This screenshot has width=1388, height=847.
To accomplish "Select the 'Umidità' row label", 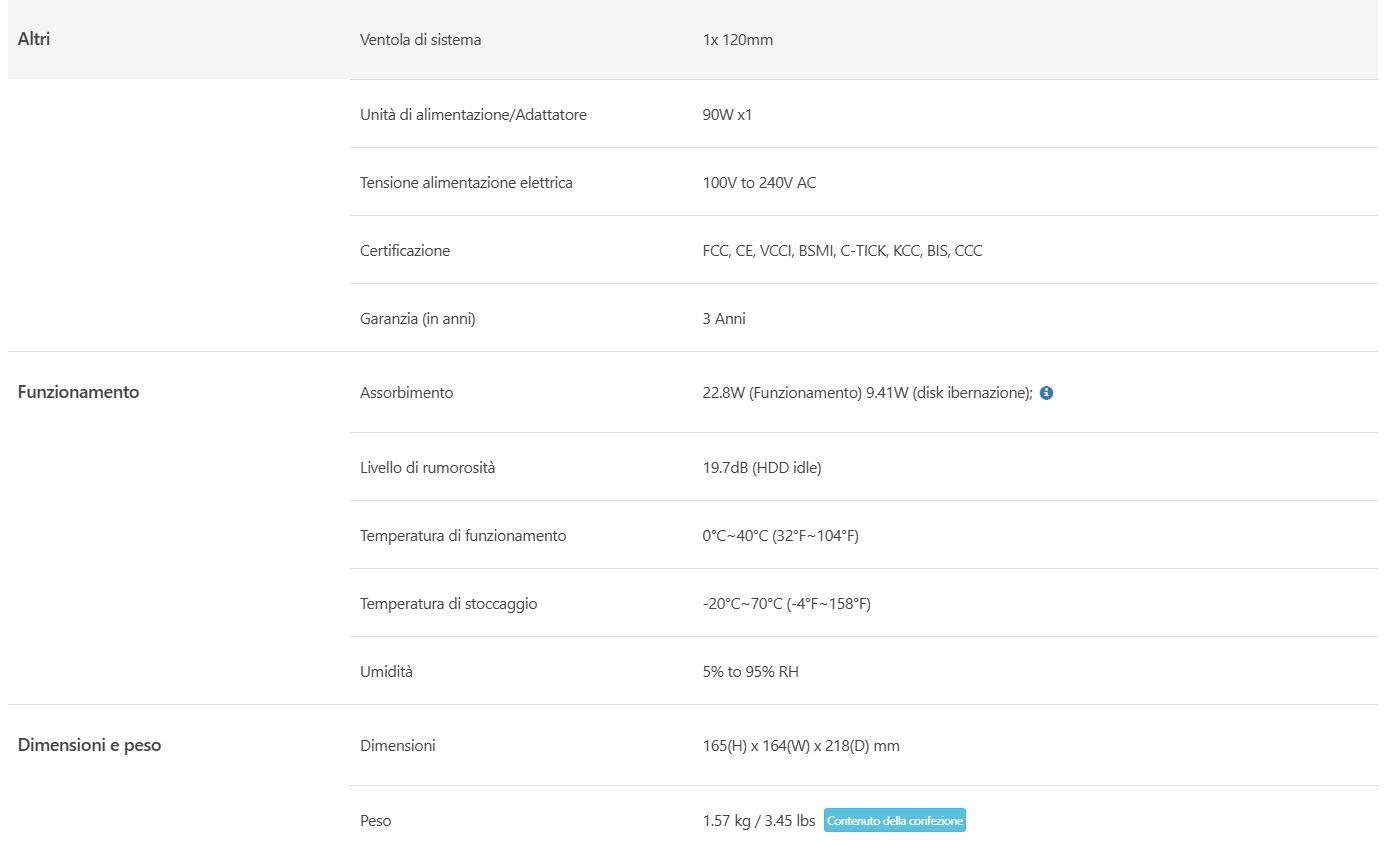I will click(386, 672).
